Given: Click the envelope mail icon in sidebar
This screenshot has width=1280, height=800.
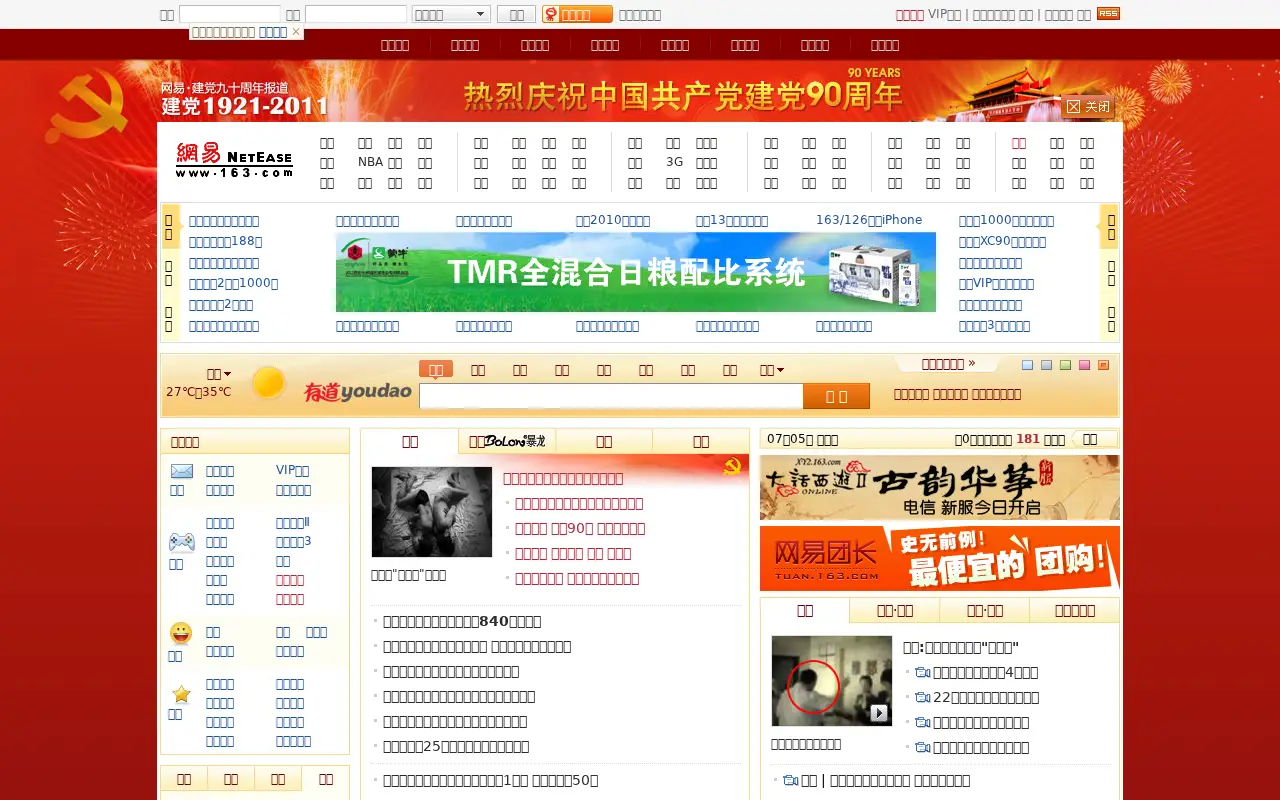Looking at the screenshot, I should [x=181, y=471].
